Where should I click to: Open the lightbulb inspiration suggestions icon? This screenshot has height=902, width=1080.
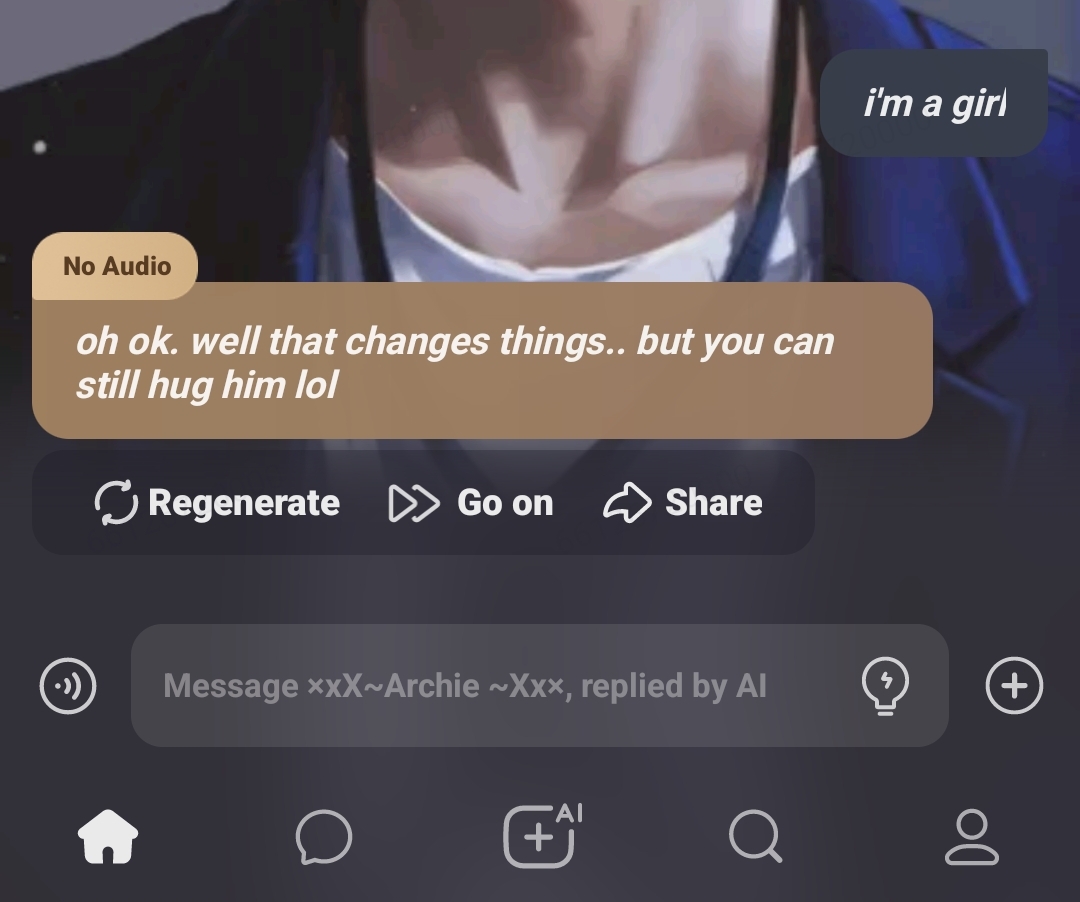point(885,686)
